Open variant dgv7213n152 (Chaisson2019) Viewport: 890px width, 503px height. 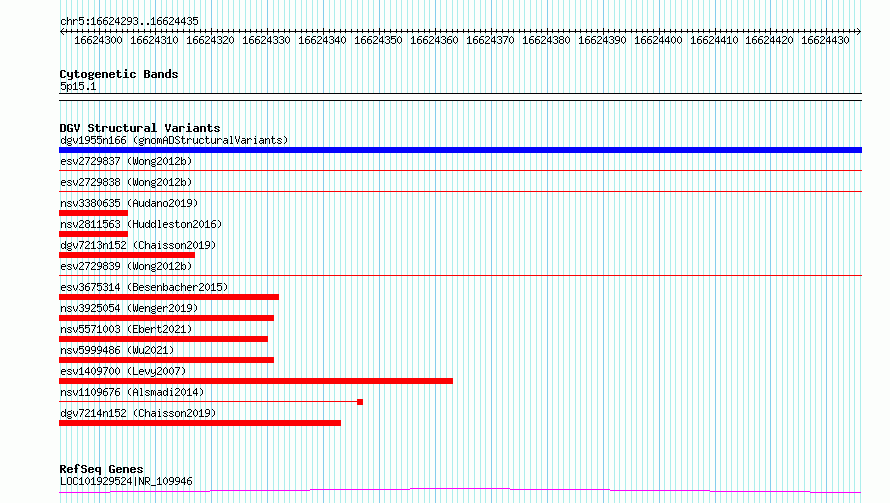(x=138, y=245)
